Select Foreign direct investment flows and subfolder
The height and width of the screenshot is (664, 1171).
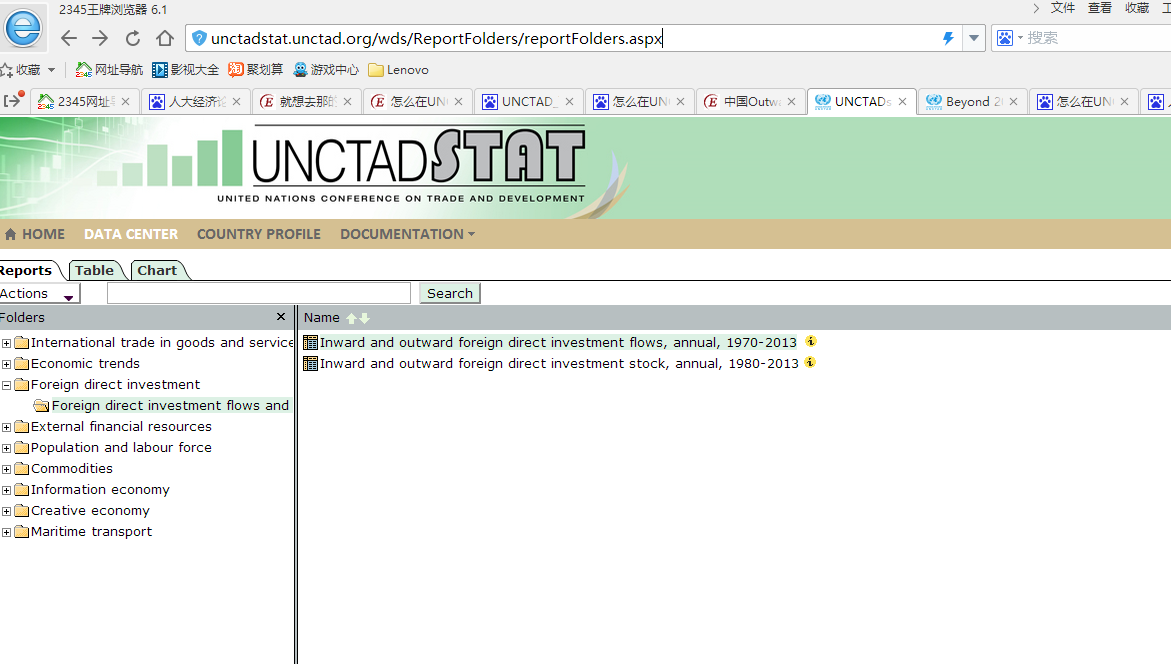click(x=170, y=406)
